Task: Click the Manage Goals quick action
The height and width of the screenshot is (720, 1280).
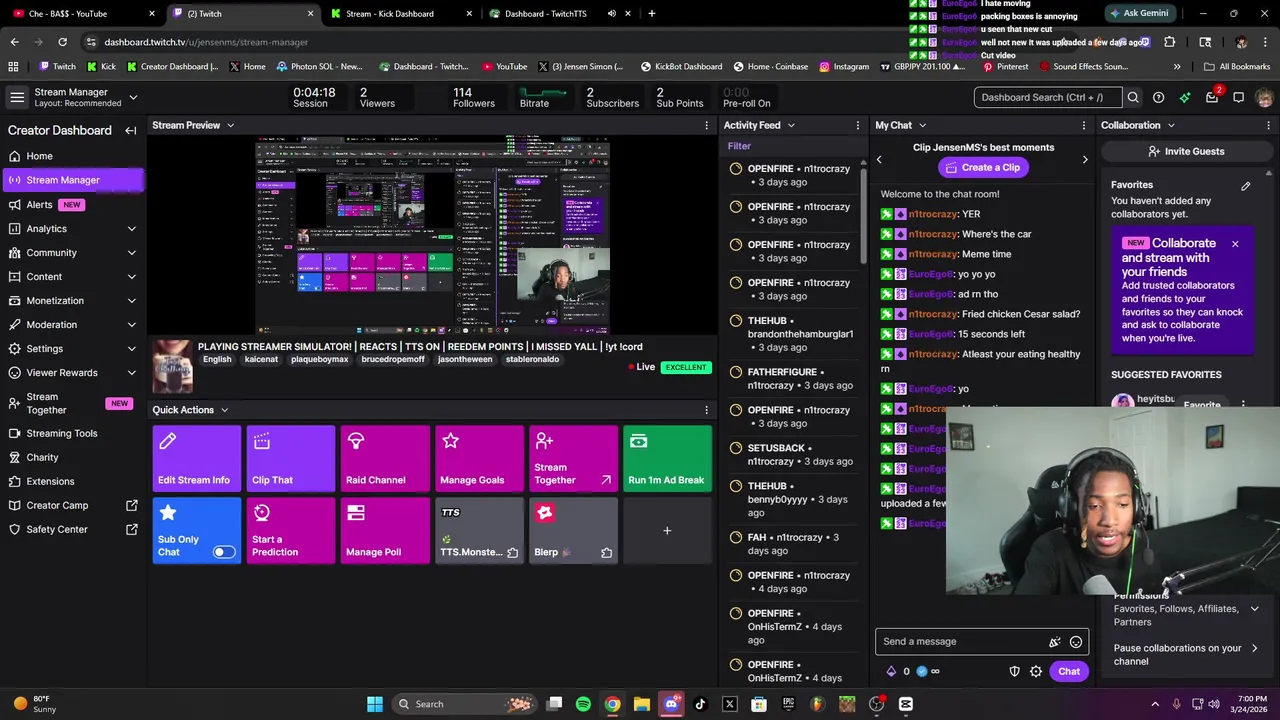Action: click(x=479, y=459)
